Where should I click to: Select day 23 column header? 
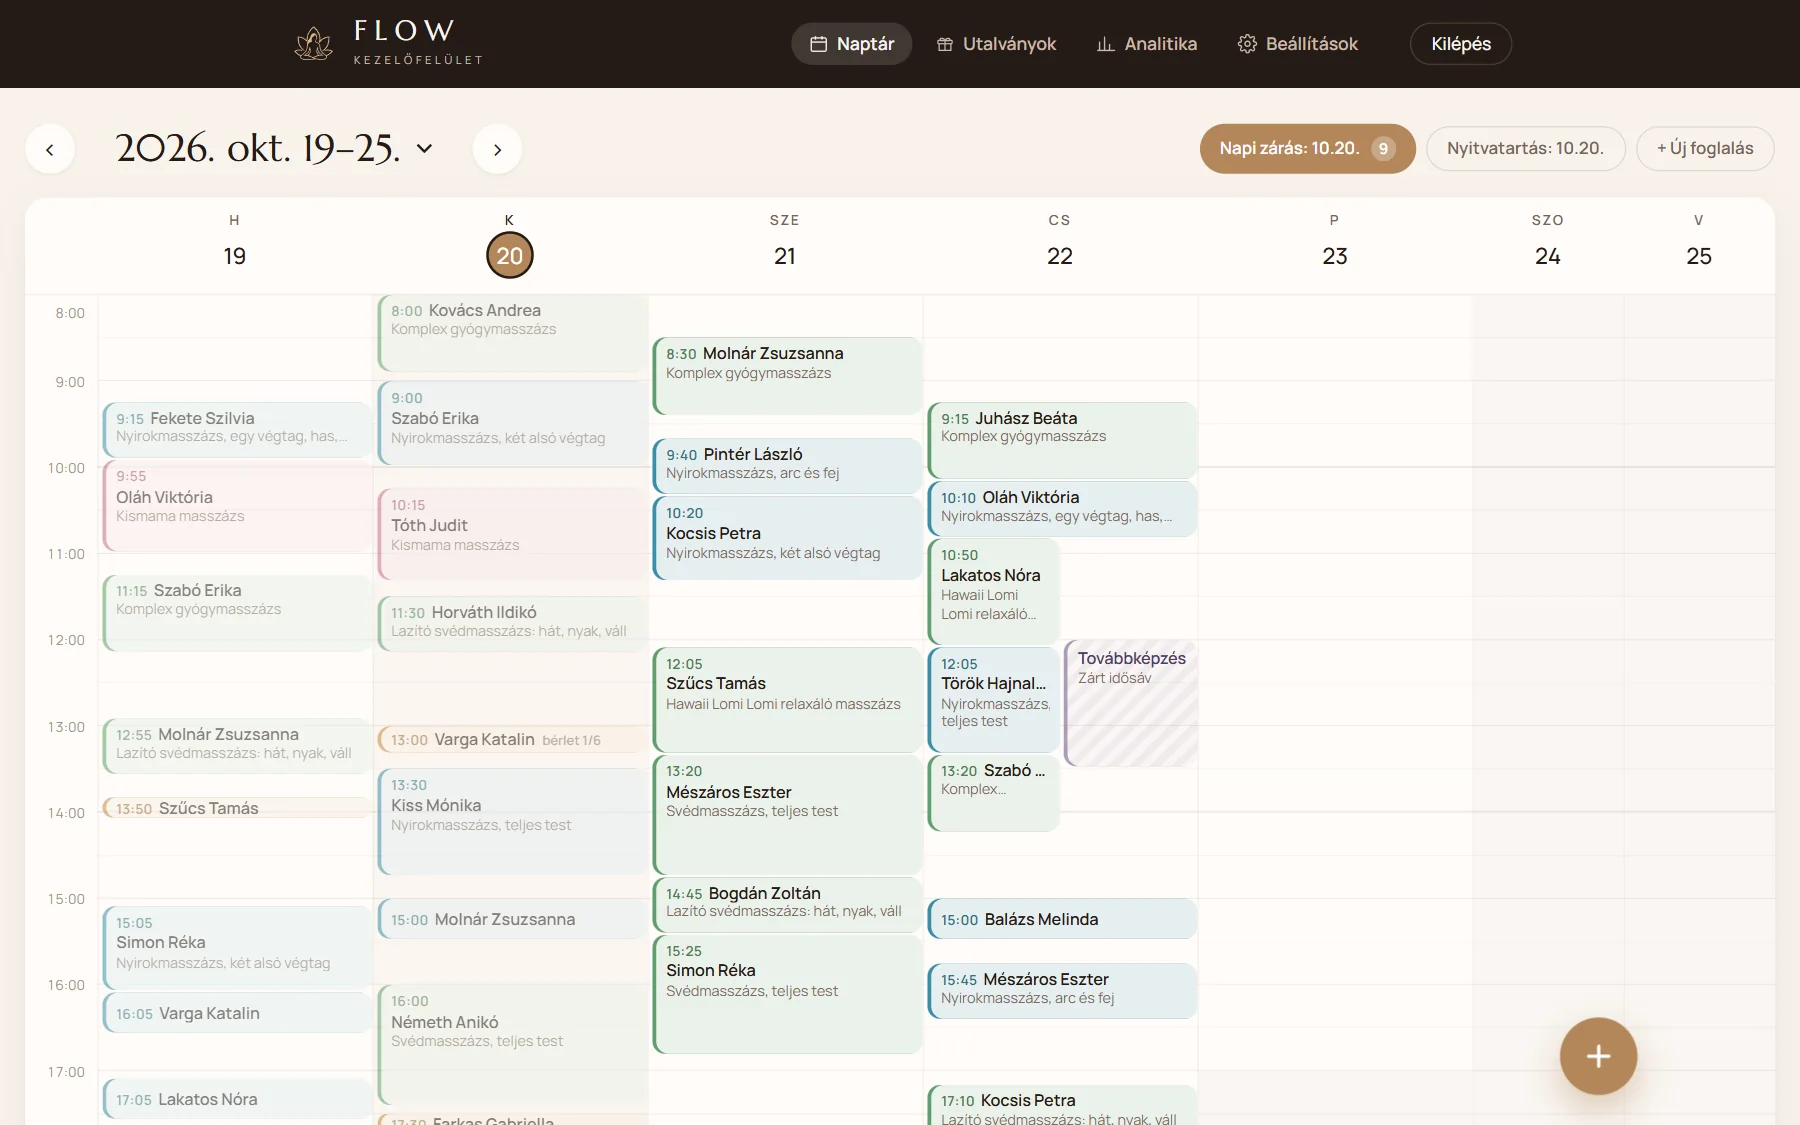pyautogui.click(x=1335, y=256)
